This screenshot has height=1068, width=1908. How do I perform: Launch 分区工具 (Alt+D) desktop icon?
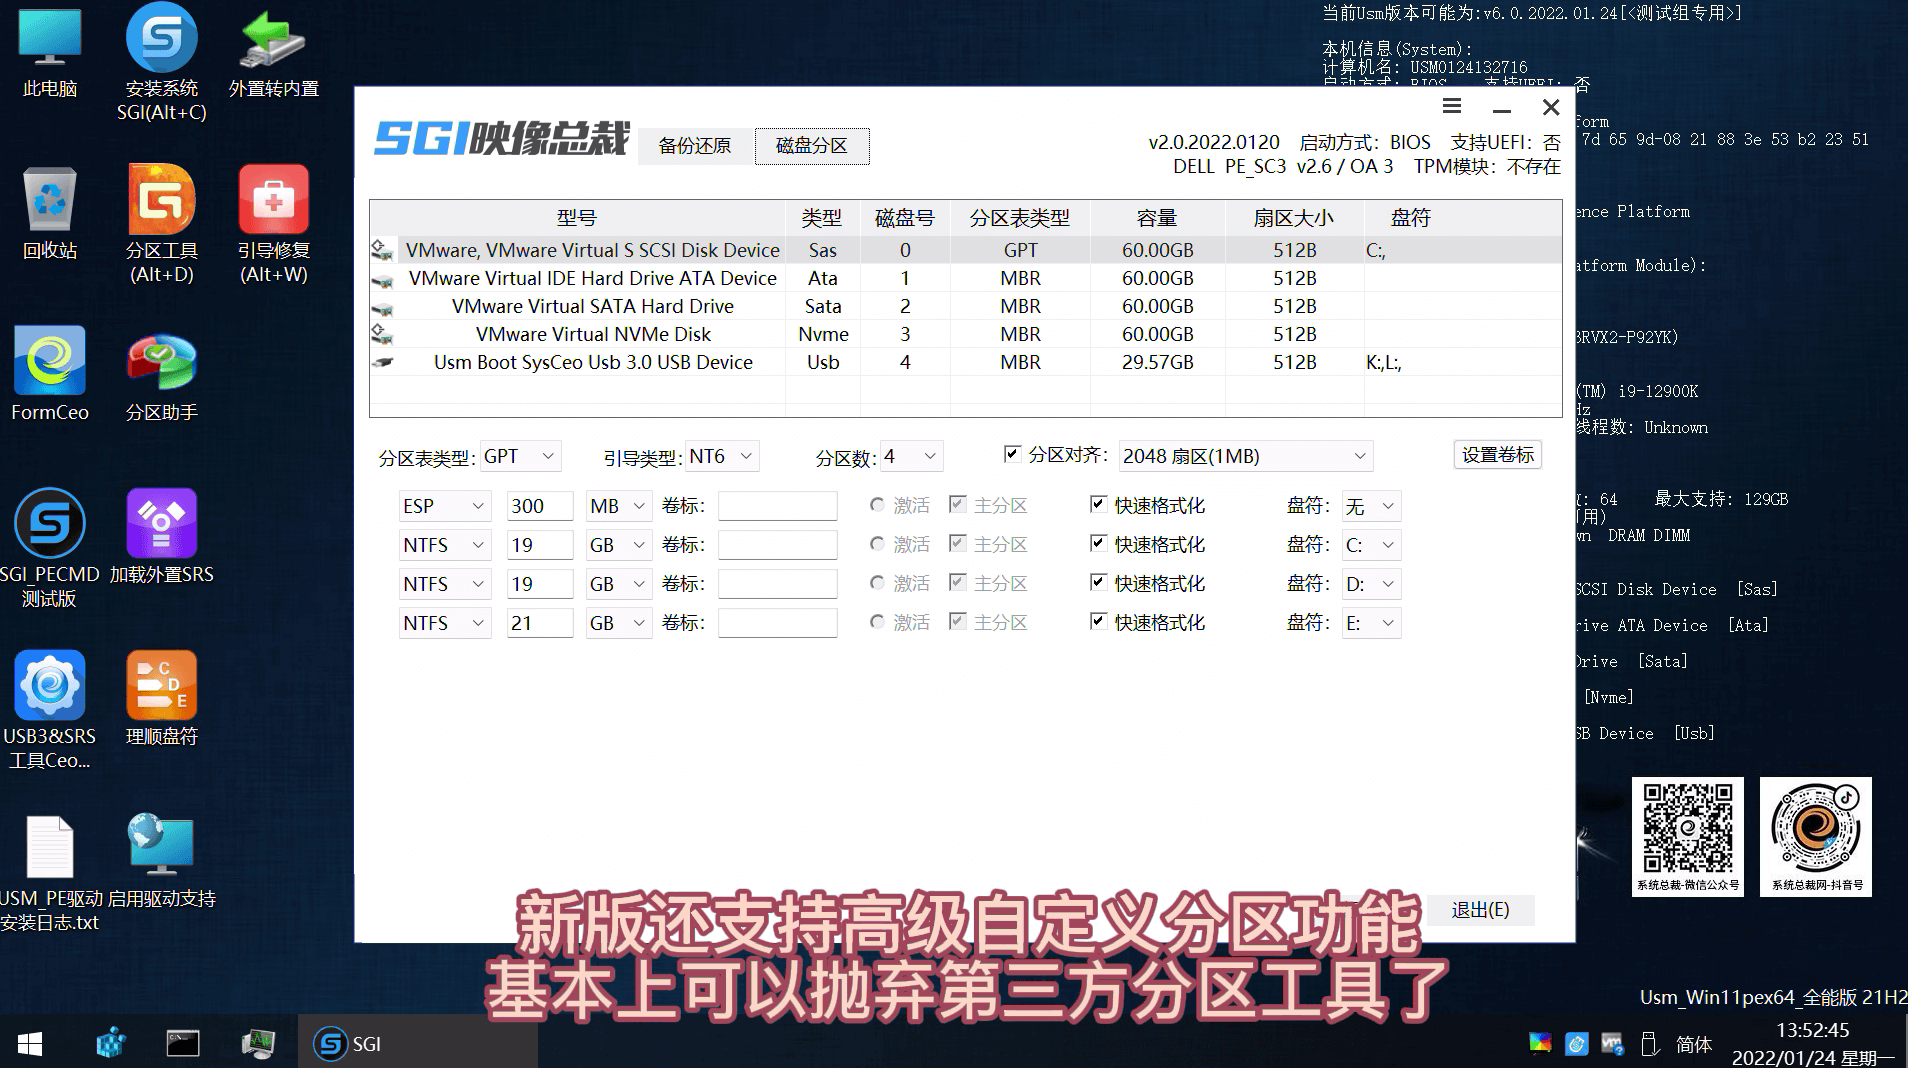coord(162,224)
